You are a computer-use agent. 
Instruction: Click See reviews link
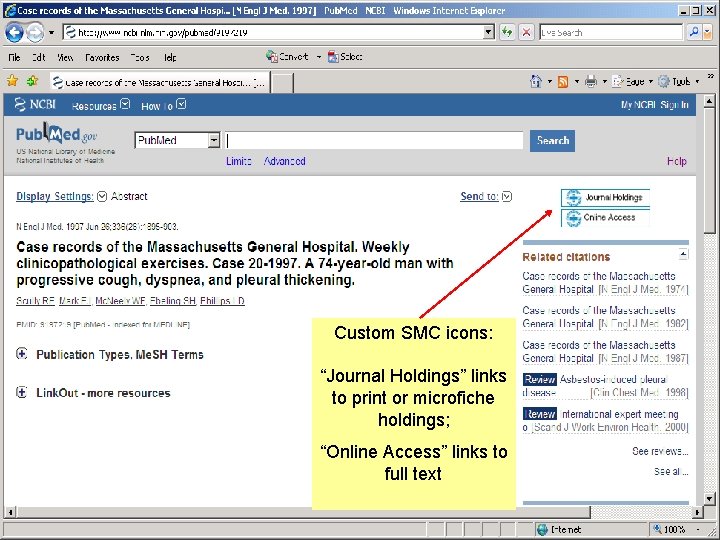660,451
